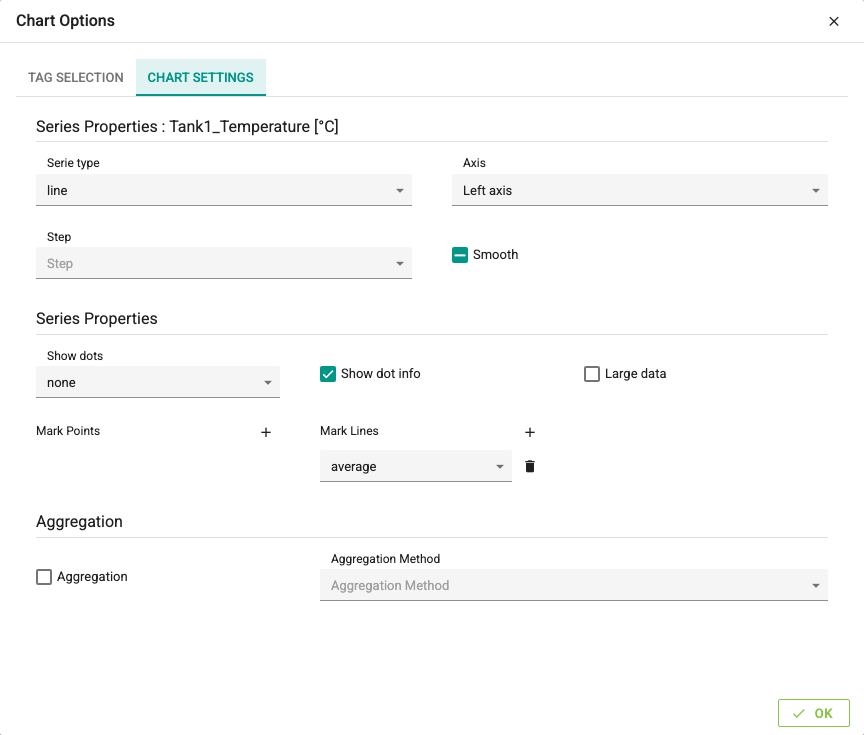Enable the Large data option

592,374
